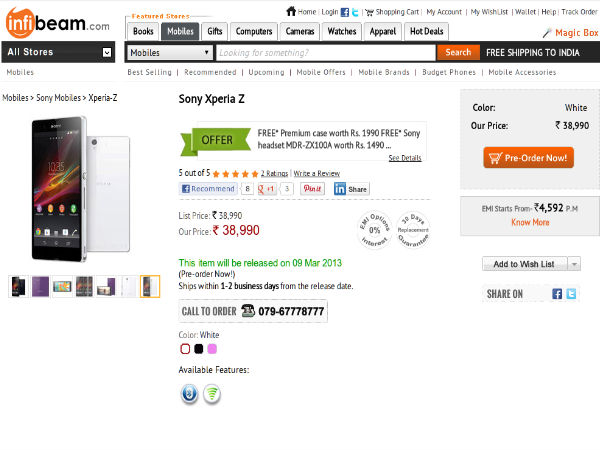Open the Shopping Cart icon
600x450 pixels.
(369, 12)
